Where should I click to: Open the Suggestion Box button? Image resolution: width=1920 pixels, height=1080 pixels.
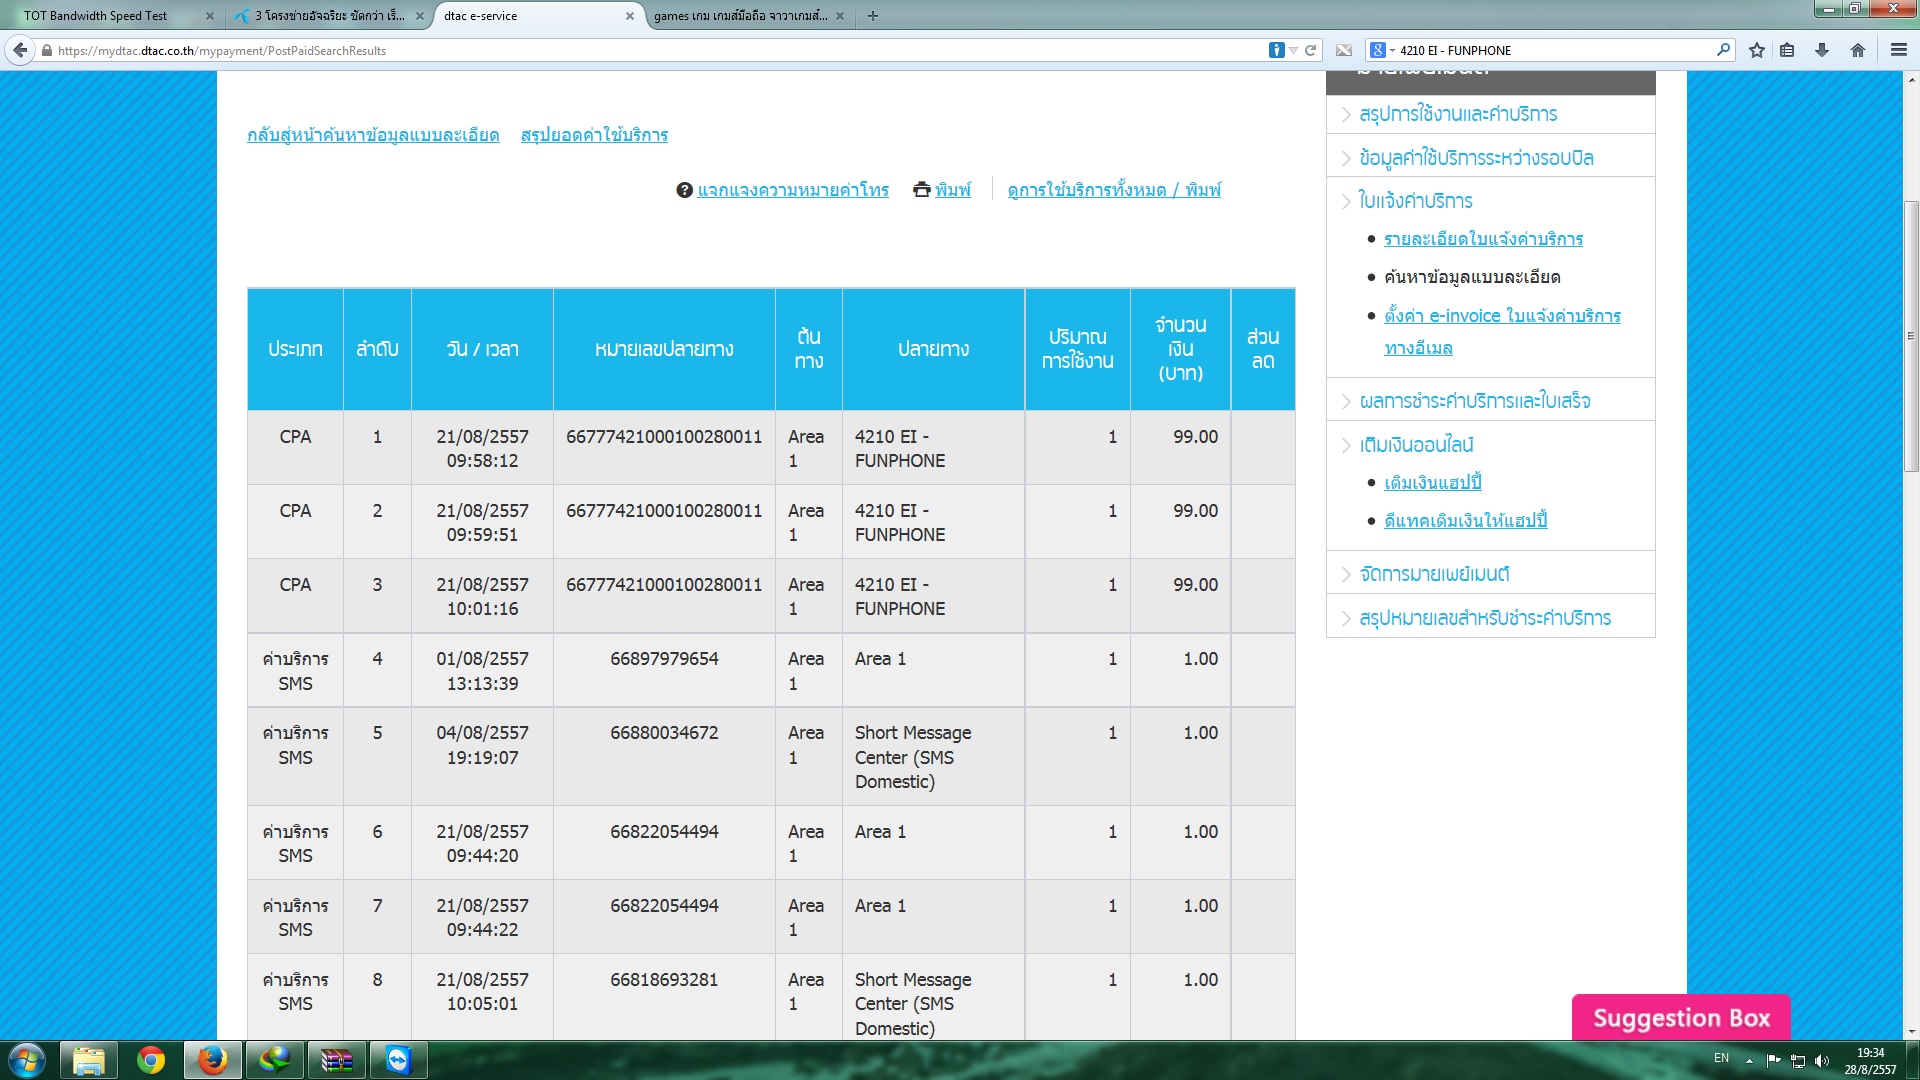pos(1680,1018)
